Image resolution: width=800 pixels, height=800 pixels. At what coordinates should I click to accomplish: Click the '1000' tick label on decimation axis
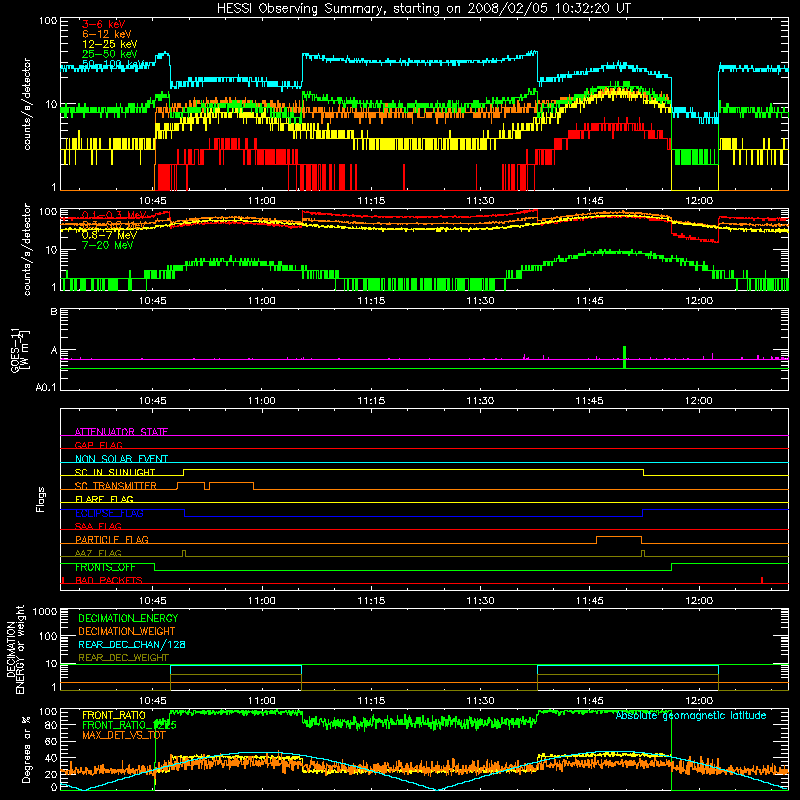[x=45, y=611]
